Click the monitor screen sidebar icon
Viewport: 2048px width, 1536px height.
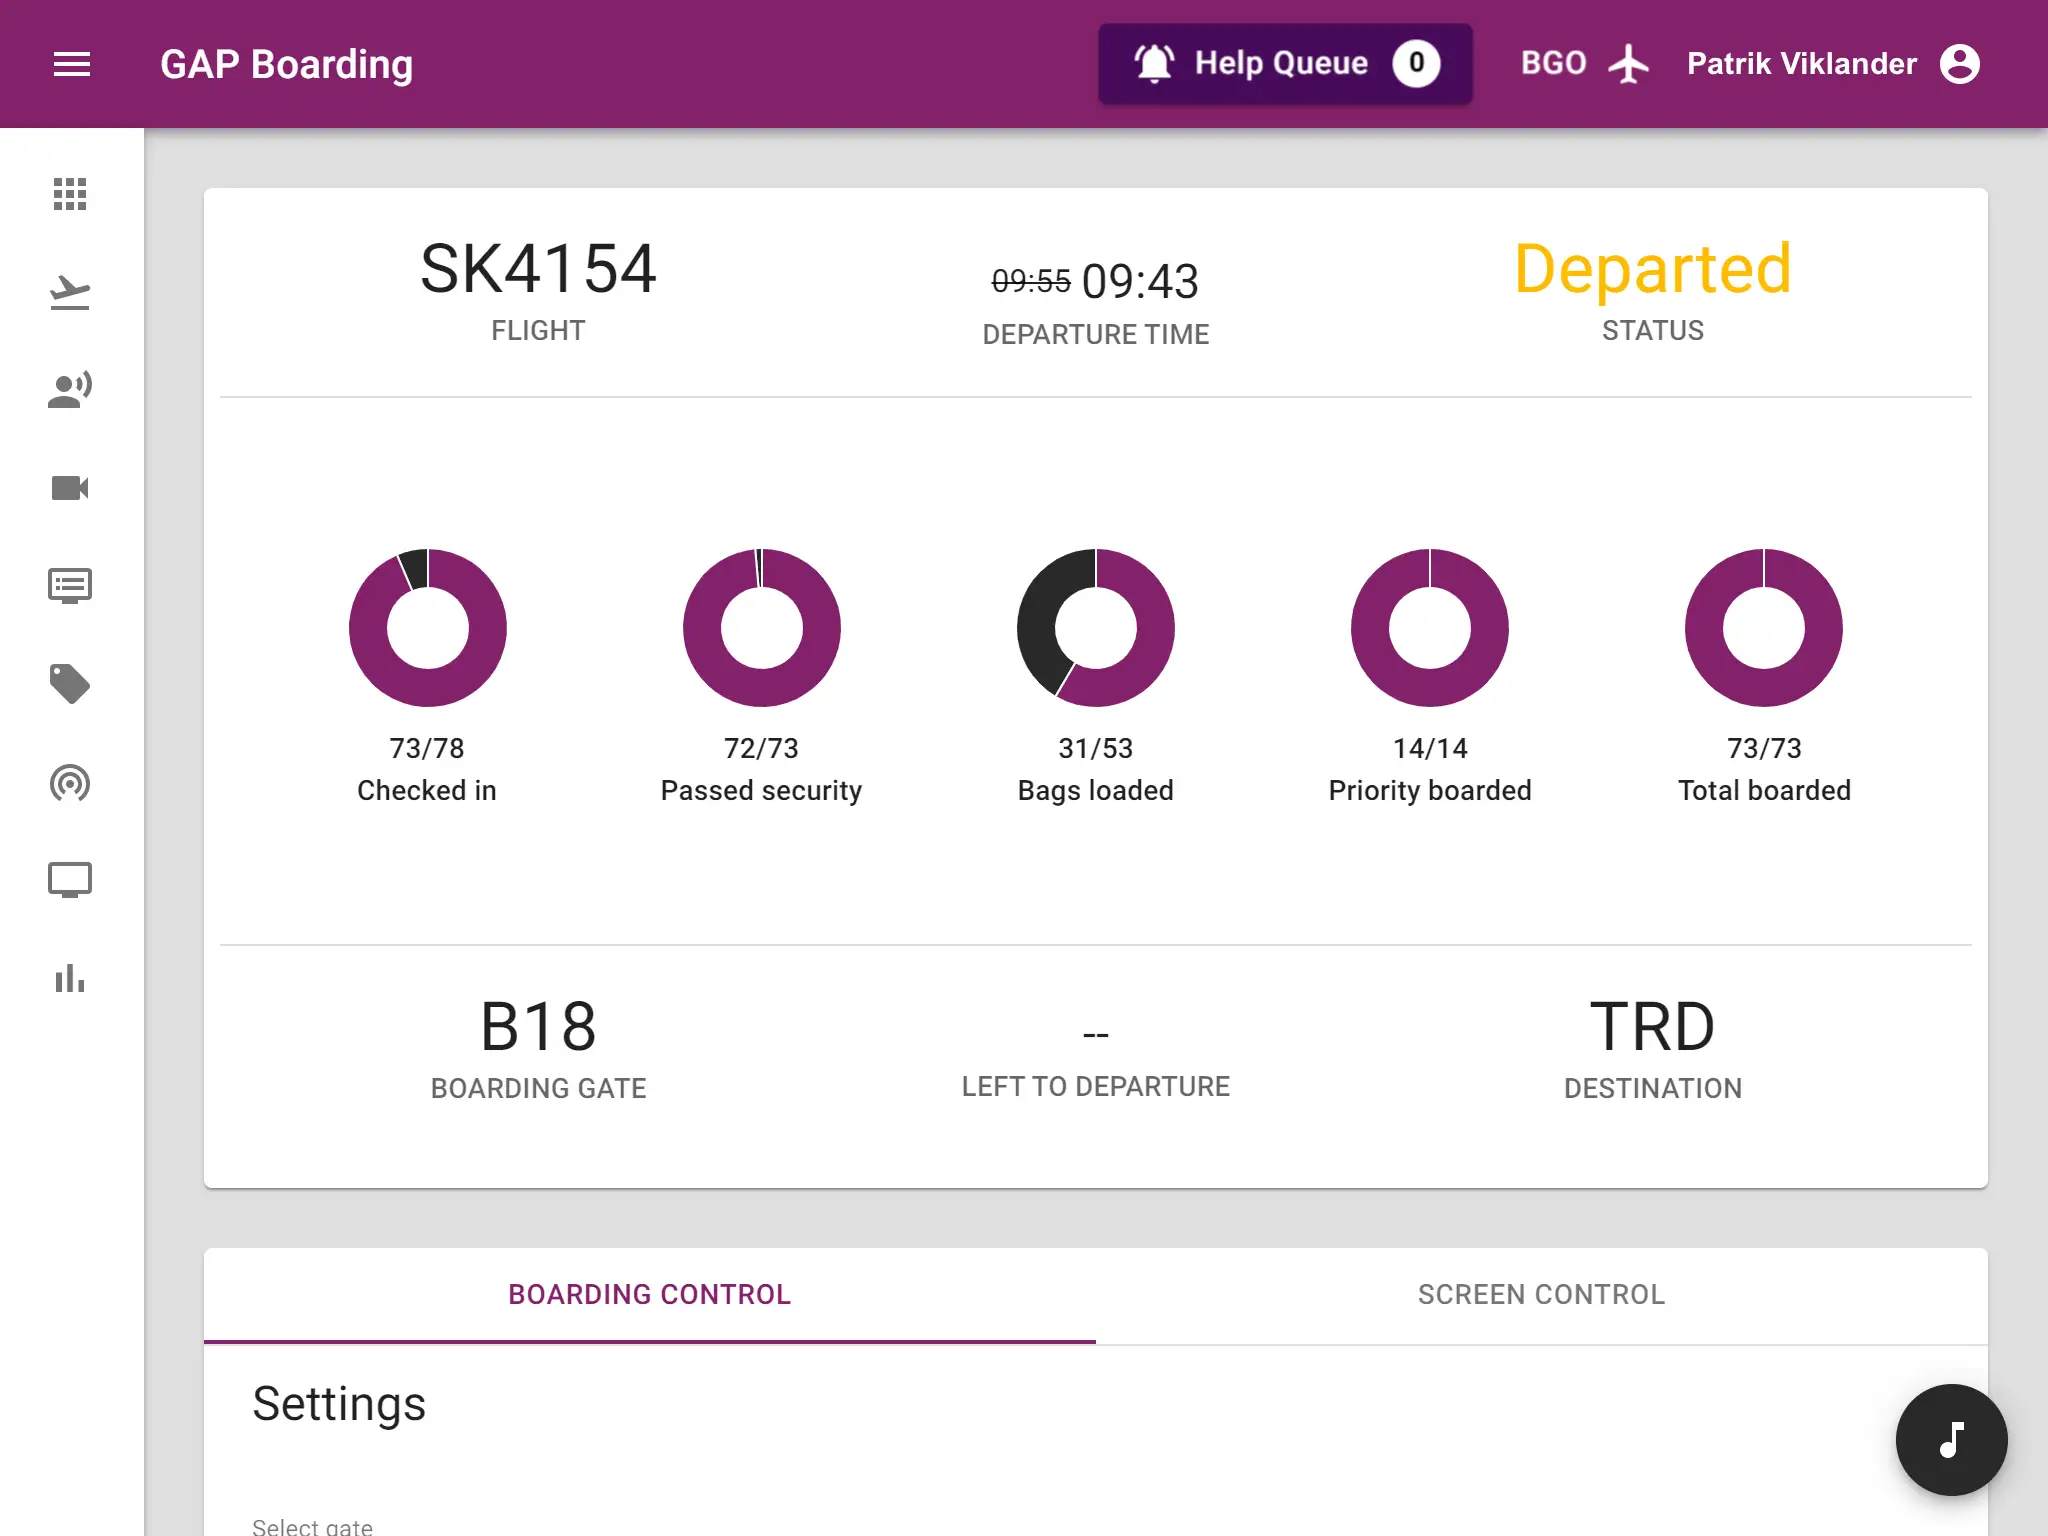pos(70,880)
